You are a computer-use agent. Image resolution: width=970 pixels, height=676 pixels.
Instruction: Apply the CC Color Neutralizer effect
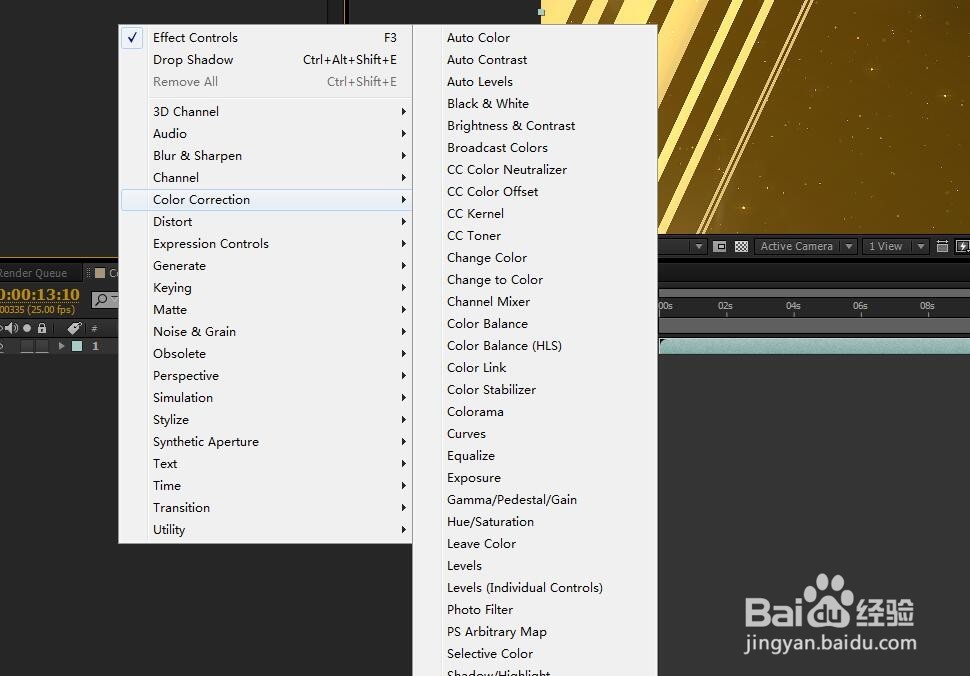pos(535,169)
